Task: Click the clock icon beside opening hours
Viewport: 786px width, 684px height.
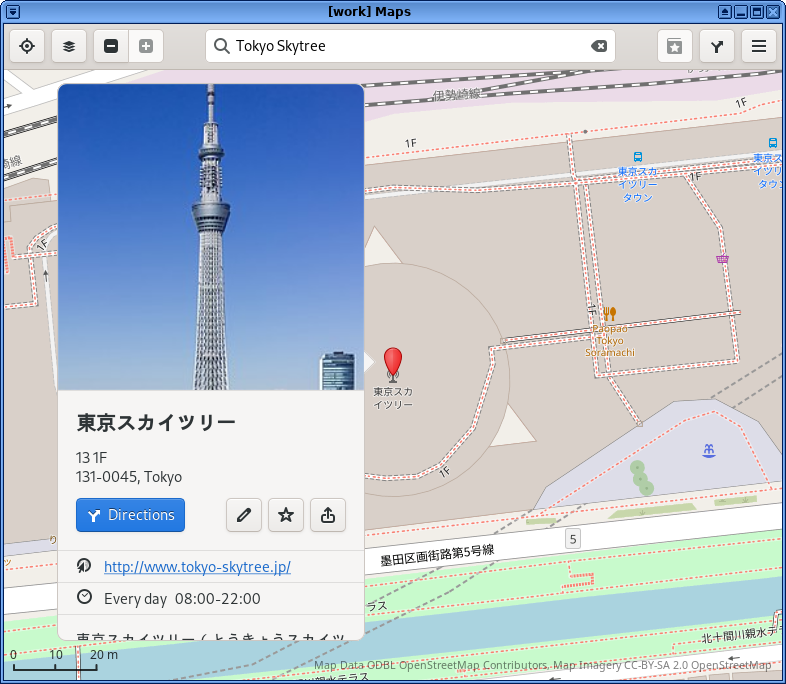Action: click(x=84, y=597)
